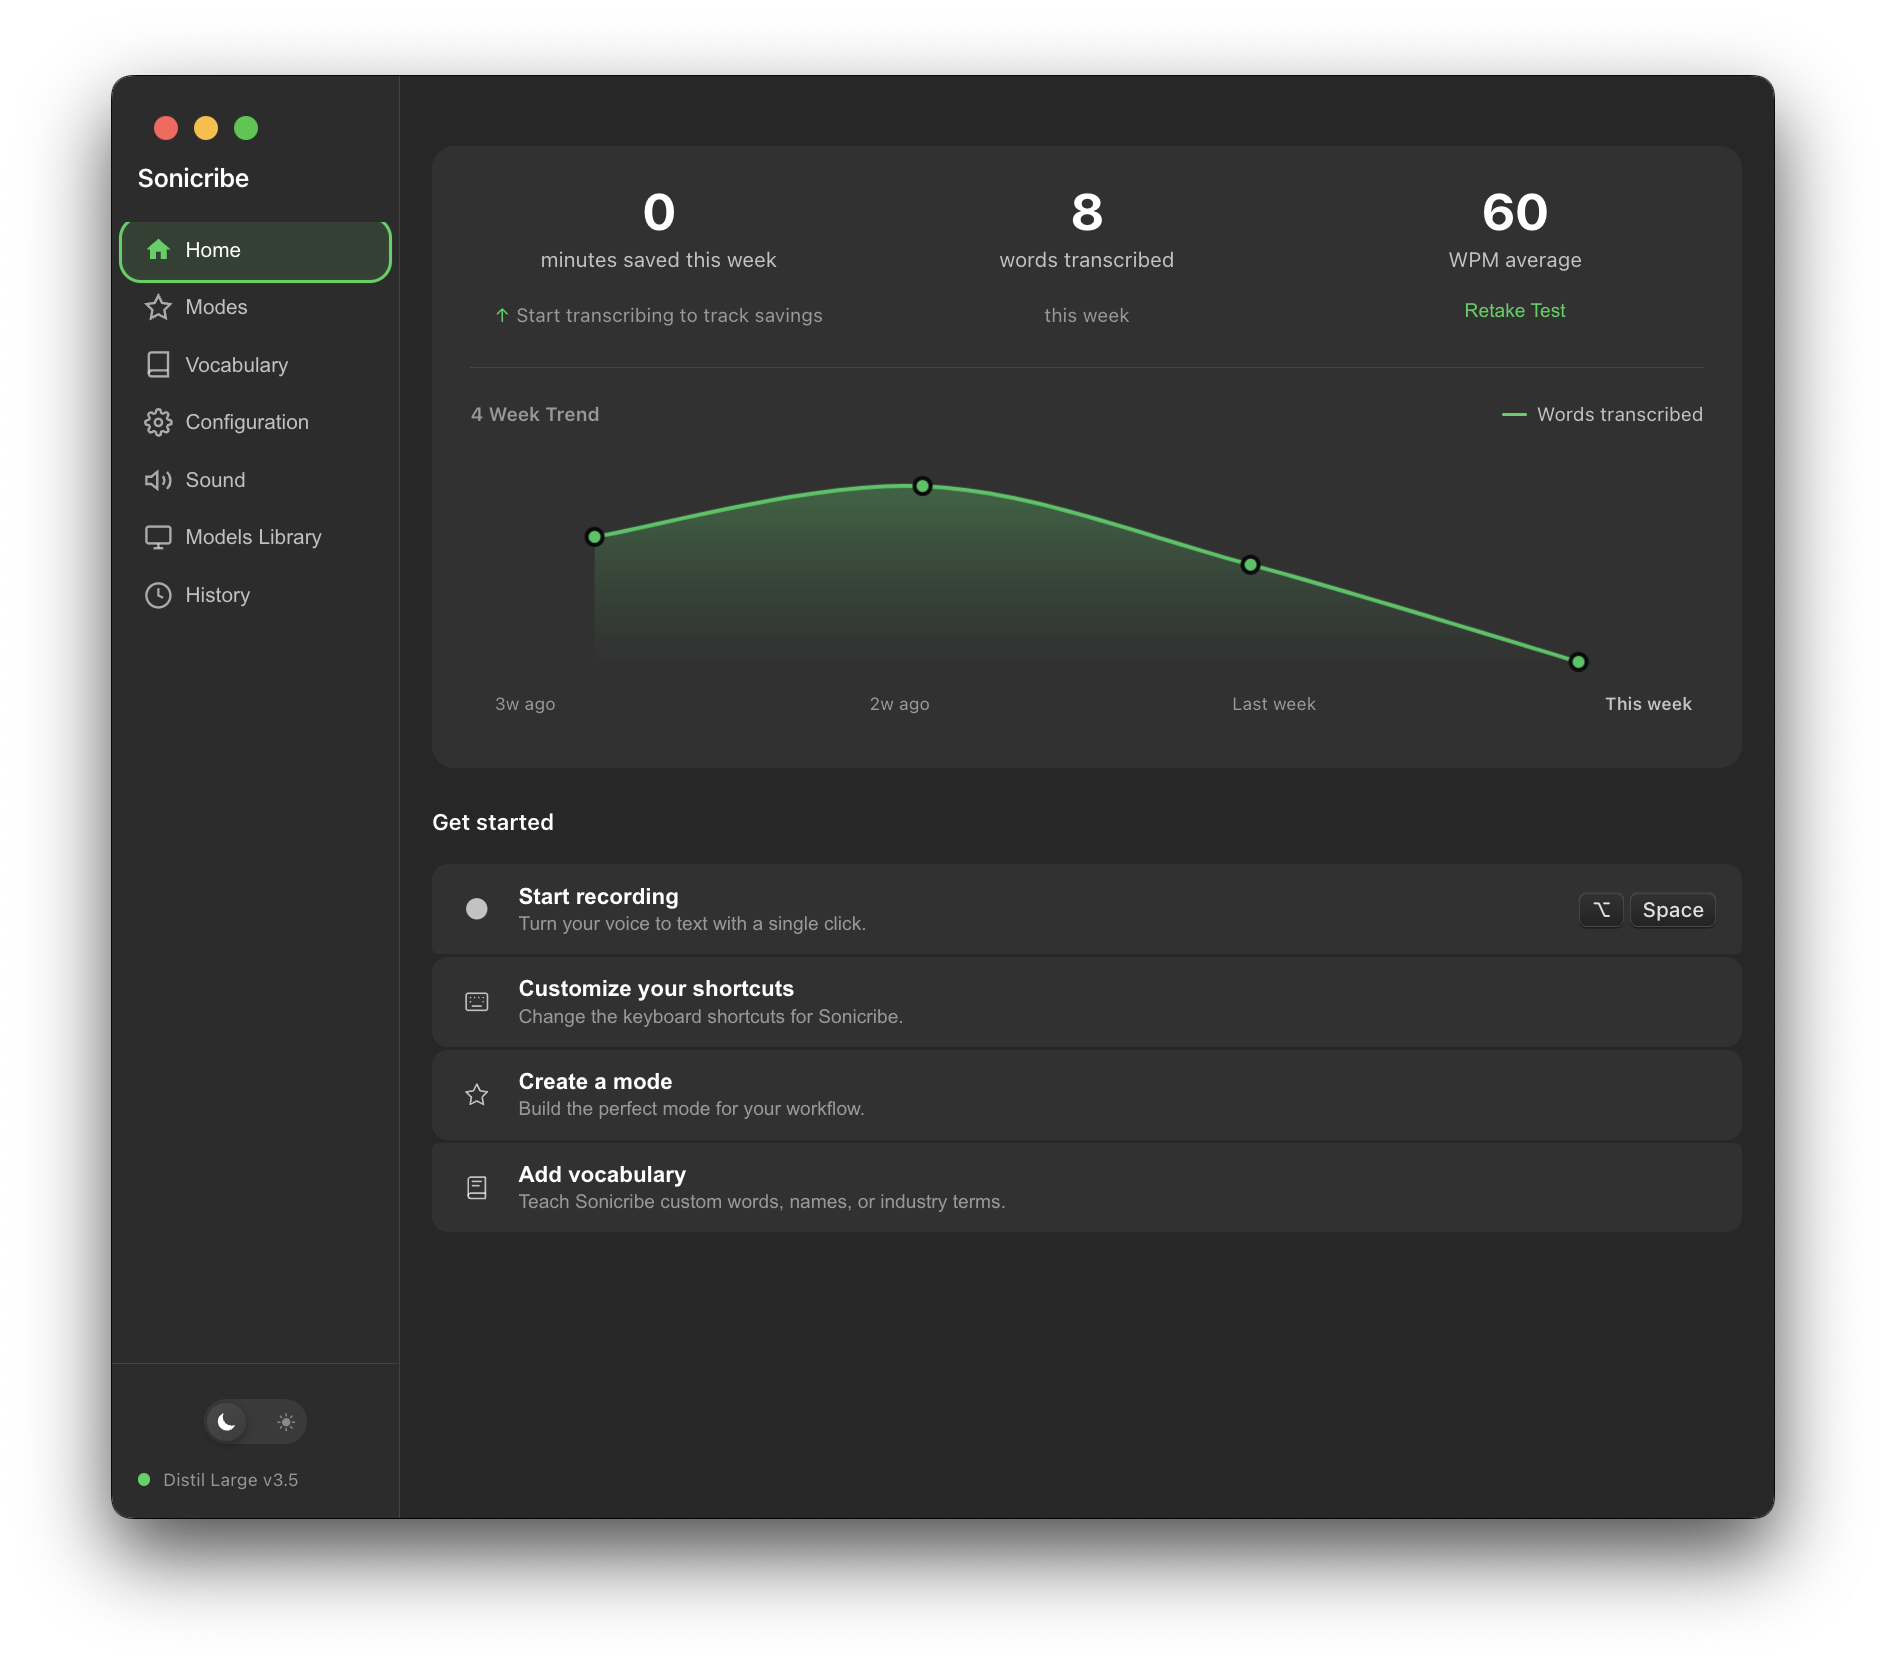The height and width of the screenshot is (1666, 1886).
Task: Click the 'This week' axis label
Action: point(1648,704)
